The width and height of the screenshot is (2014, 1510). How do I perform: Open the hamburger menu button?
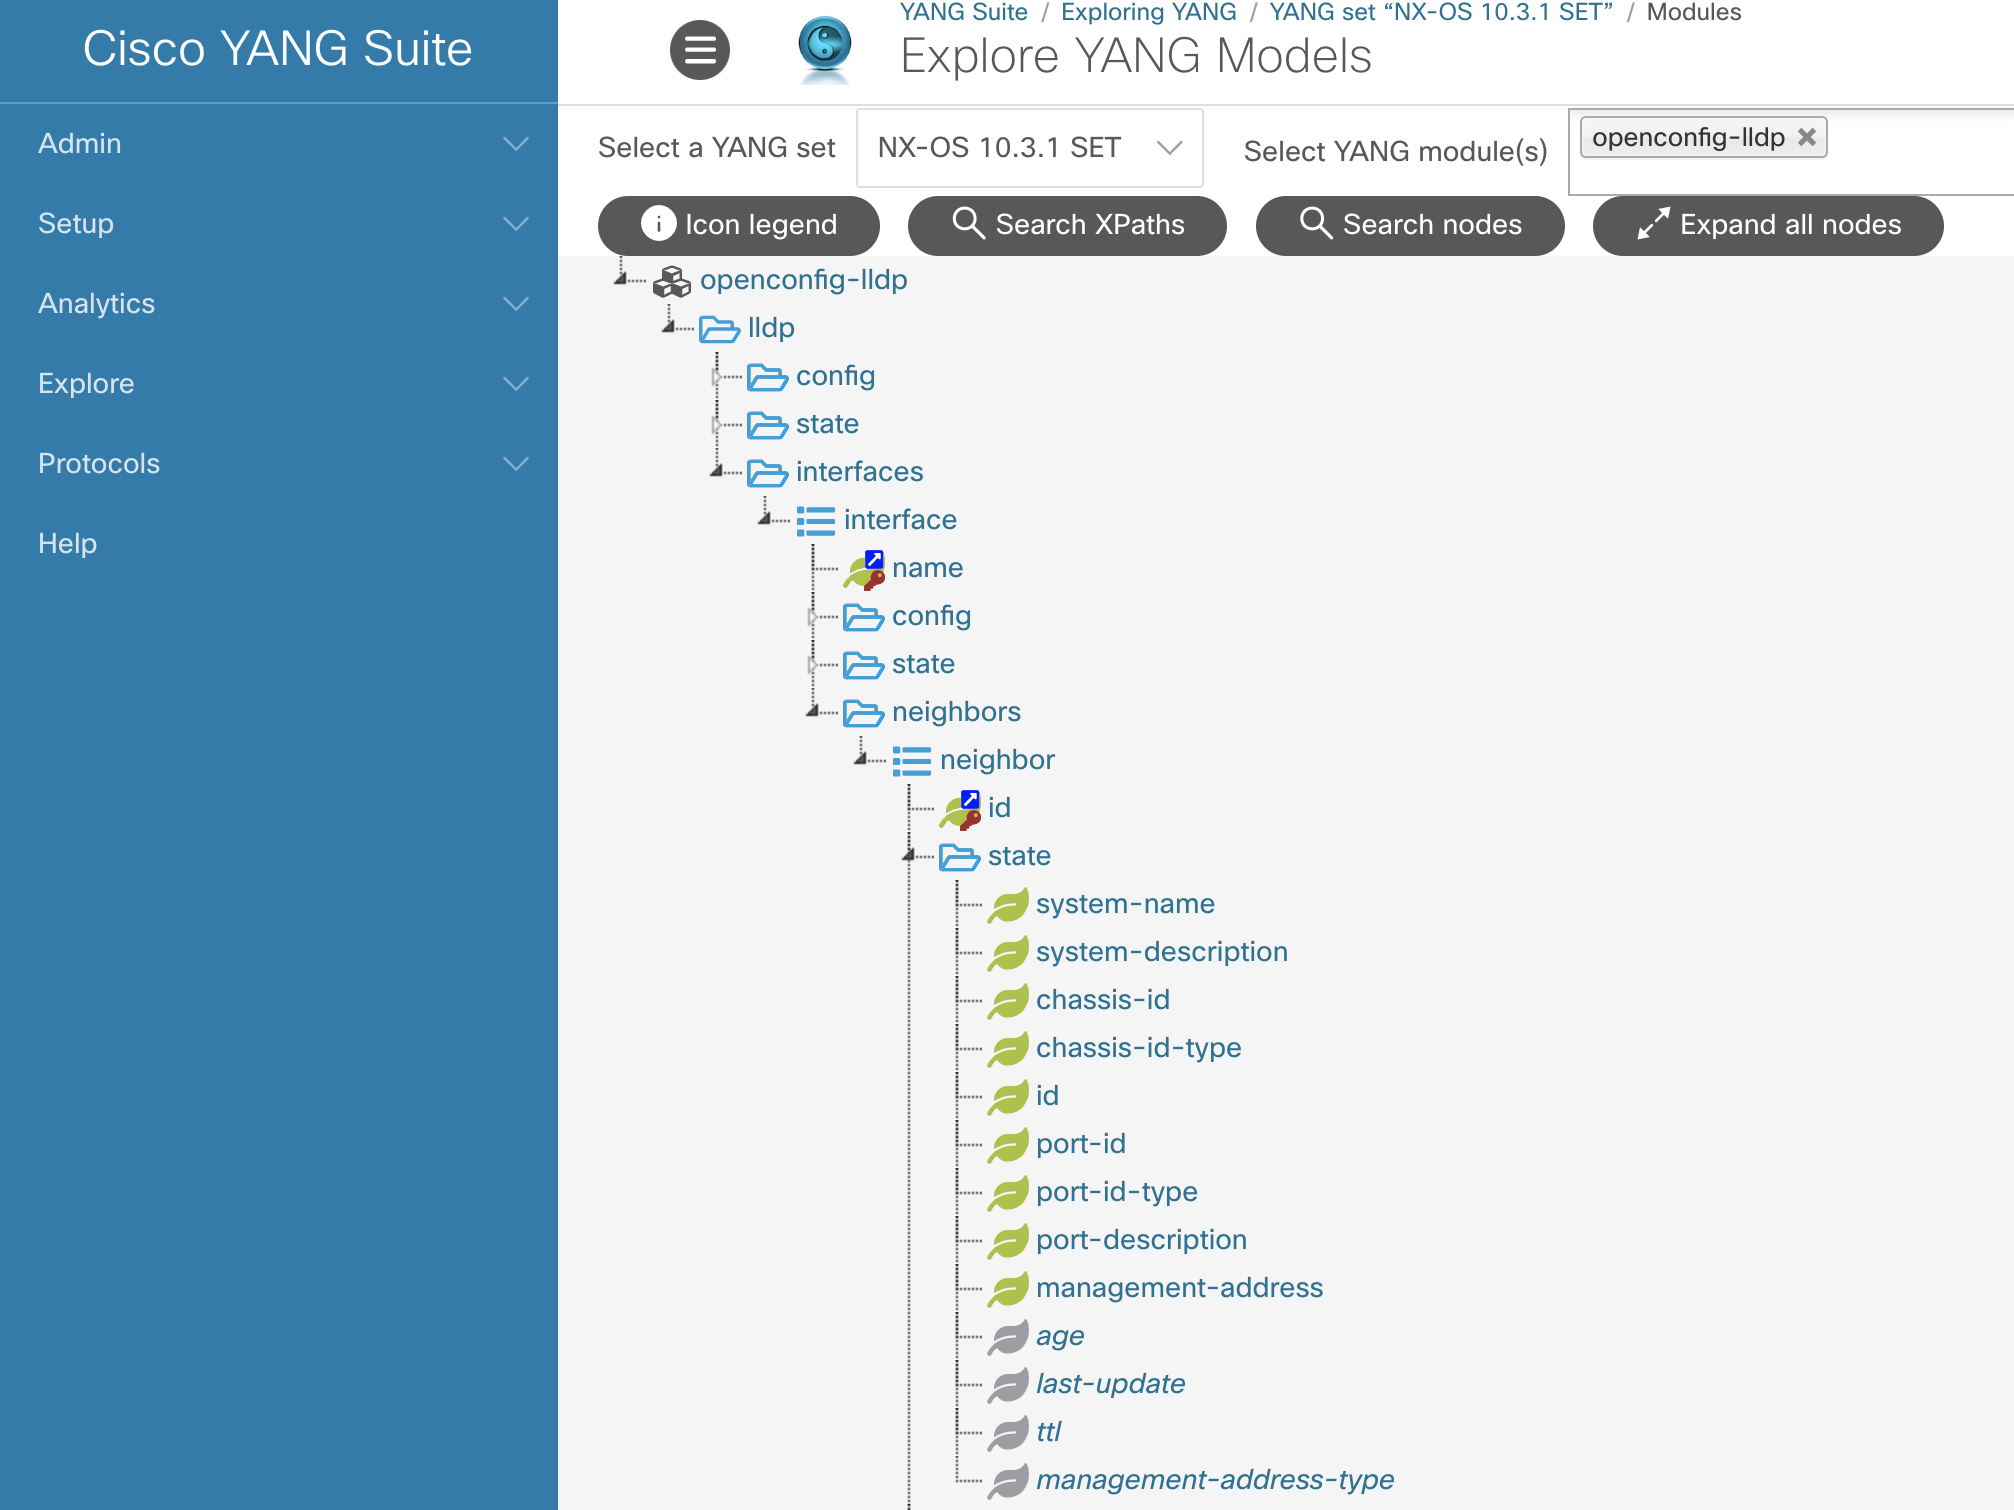(x=699, y=50)
